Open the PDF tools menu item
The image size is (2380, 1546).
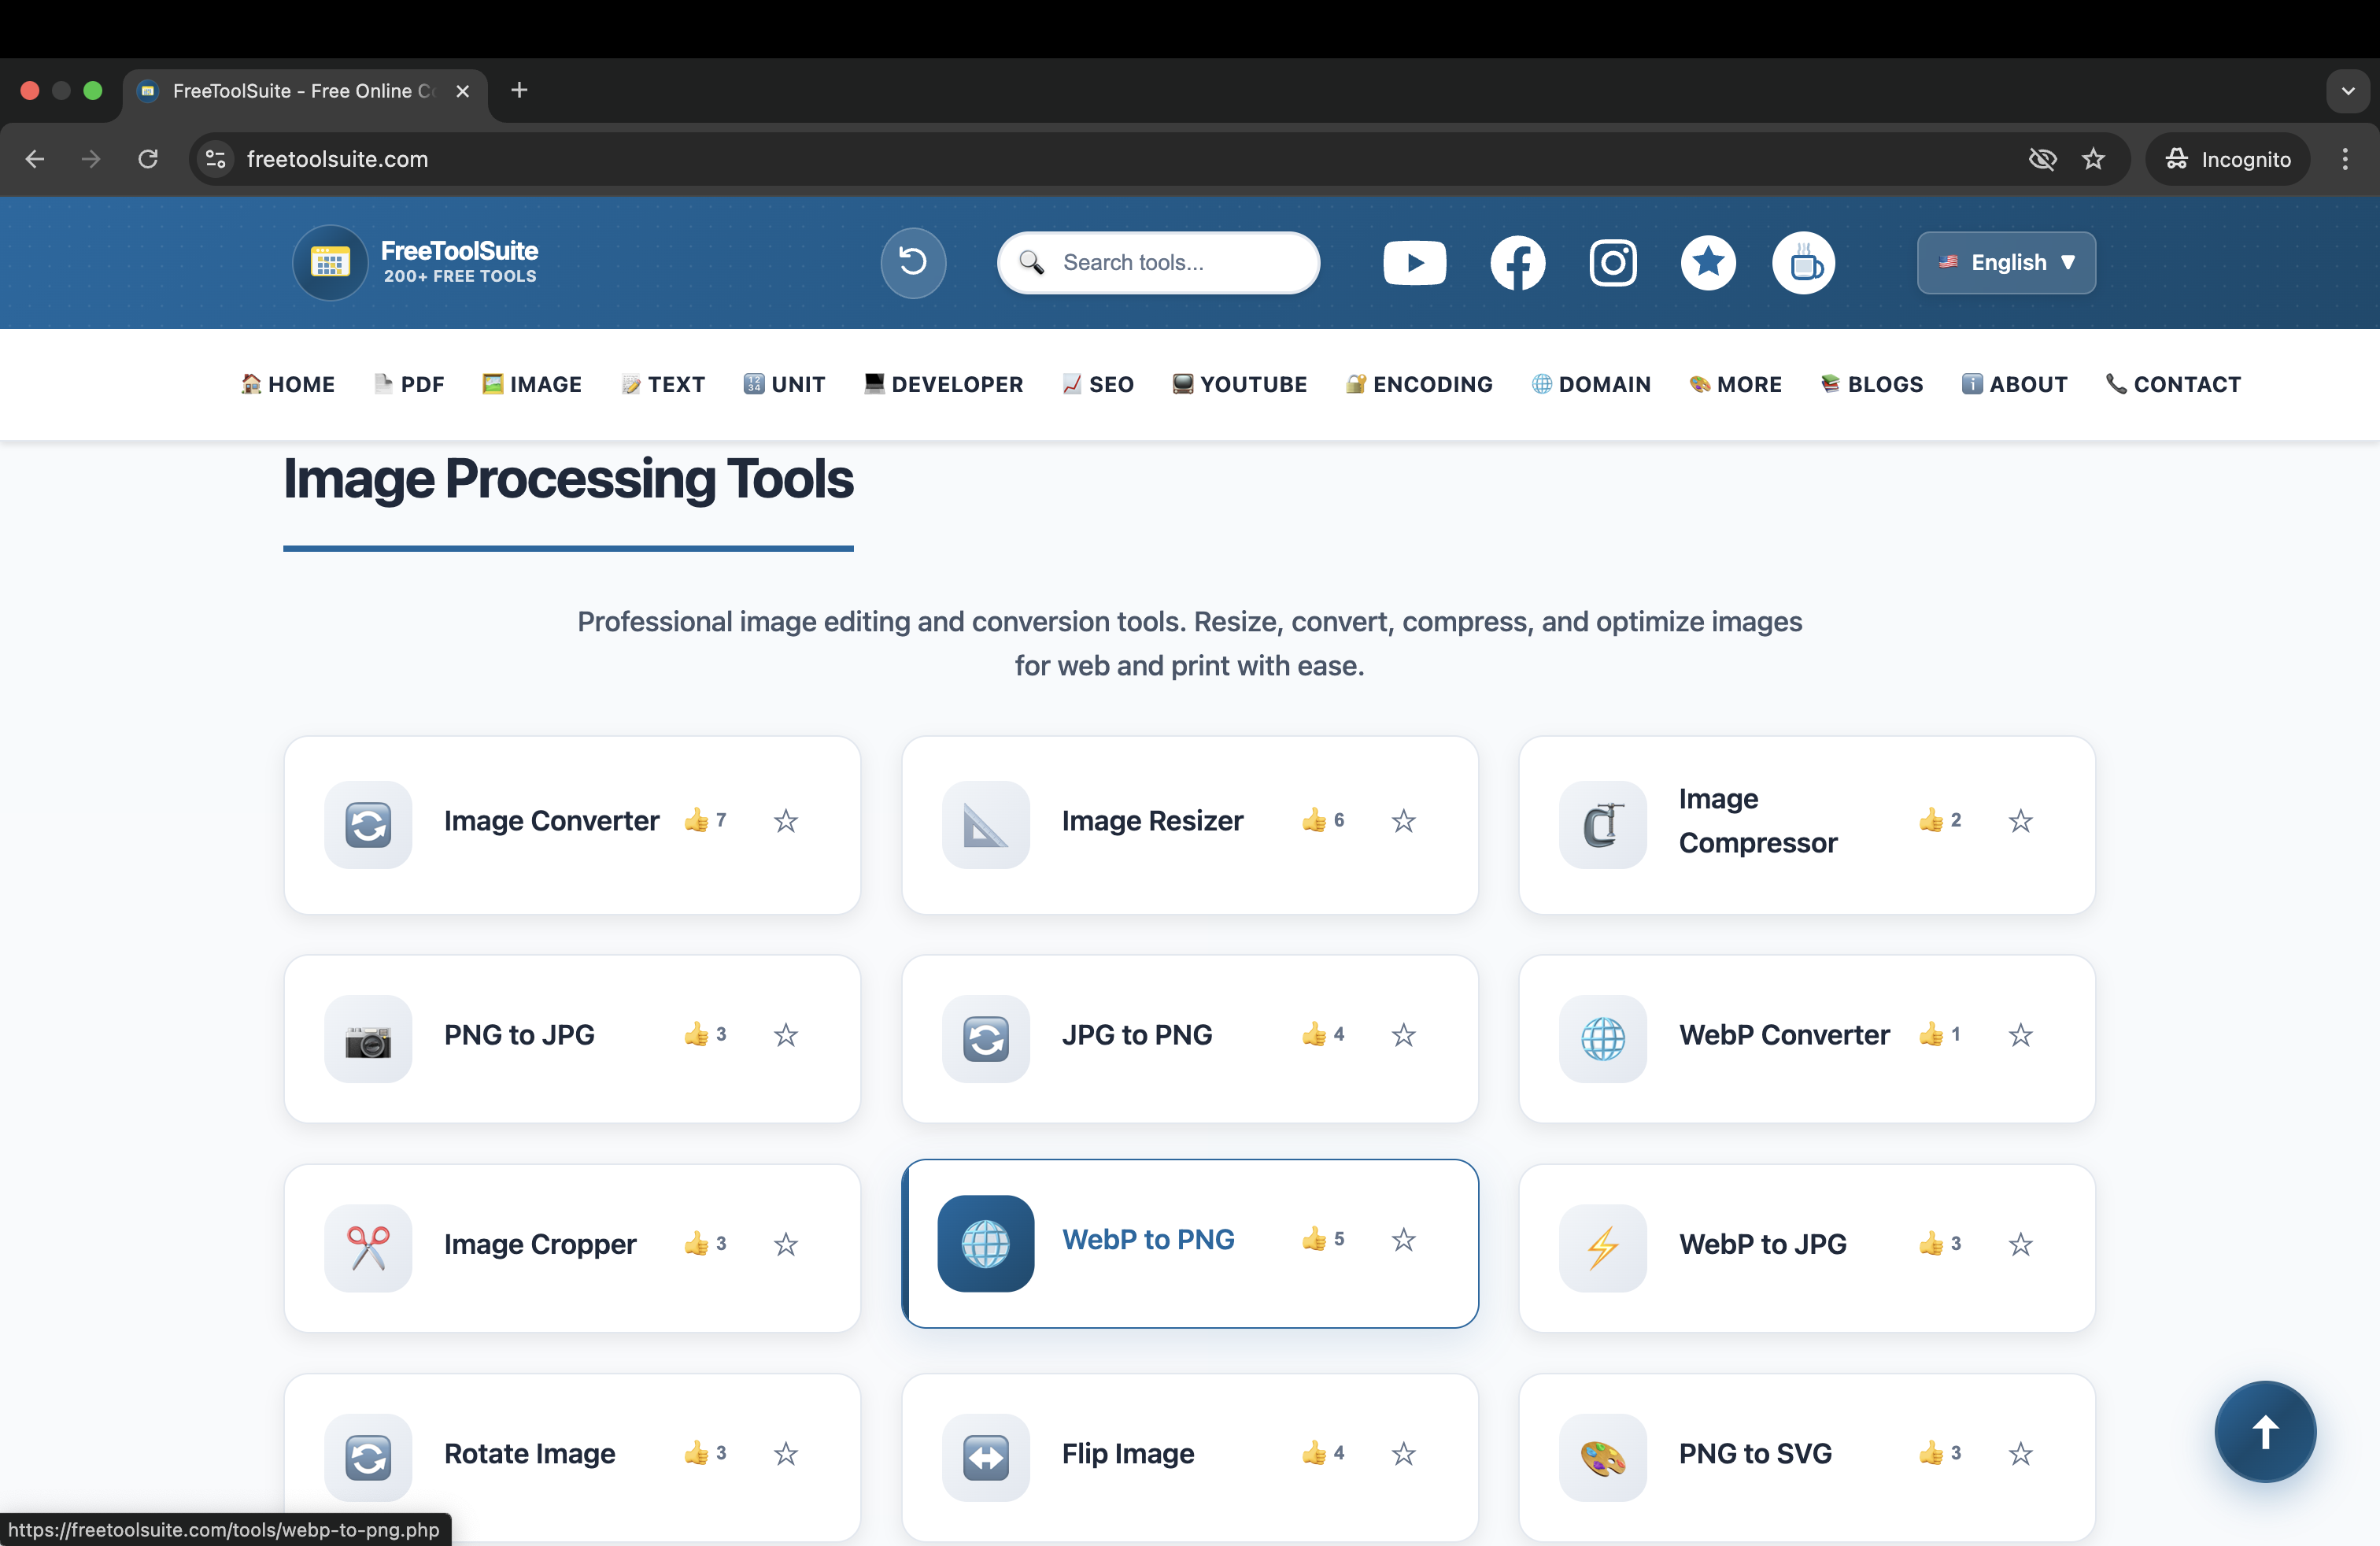point(409,384)
